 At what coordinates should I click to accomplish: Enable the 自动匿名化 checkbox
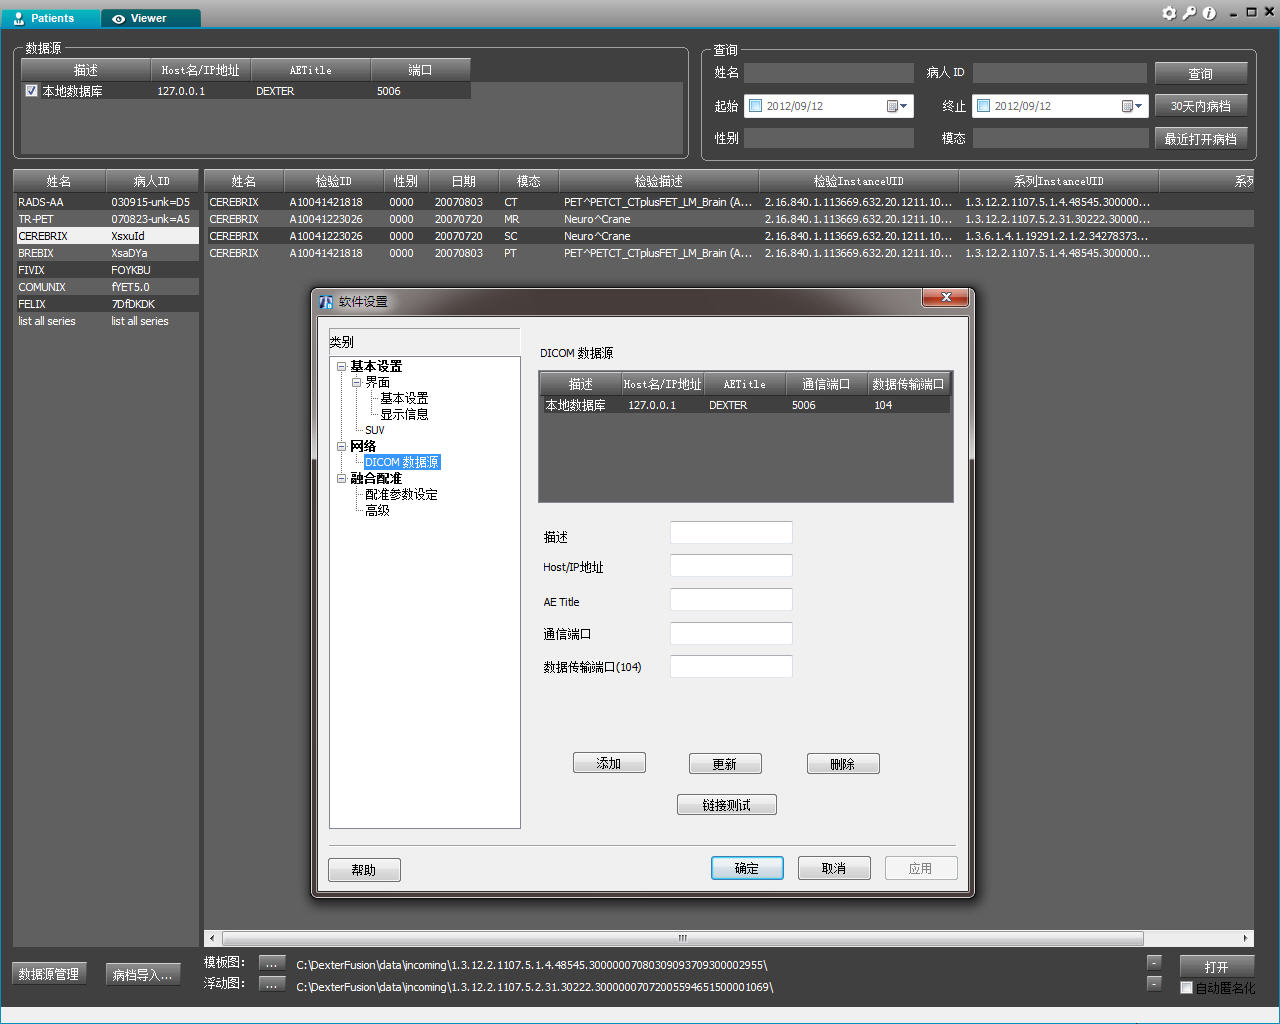point(1187,988)
